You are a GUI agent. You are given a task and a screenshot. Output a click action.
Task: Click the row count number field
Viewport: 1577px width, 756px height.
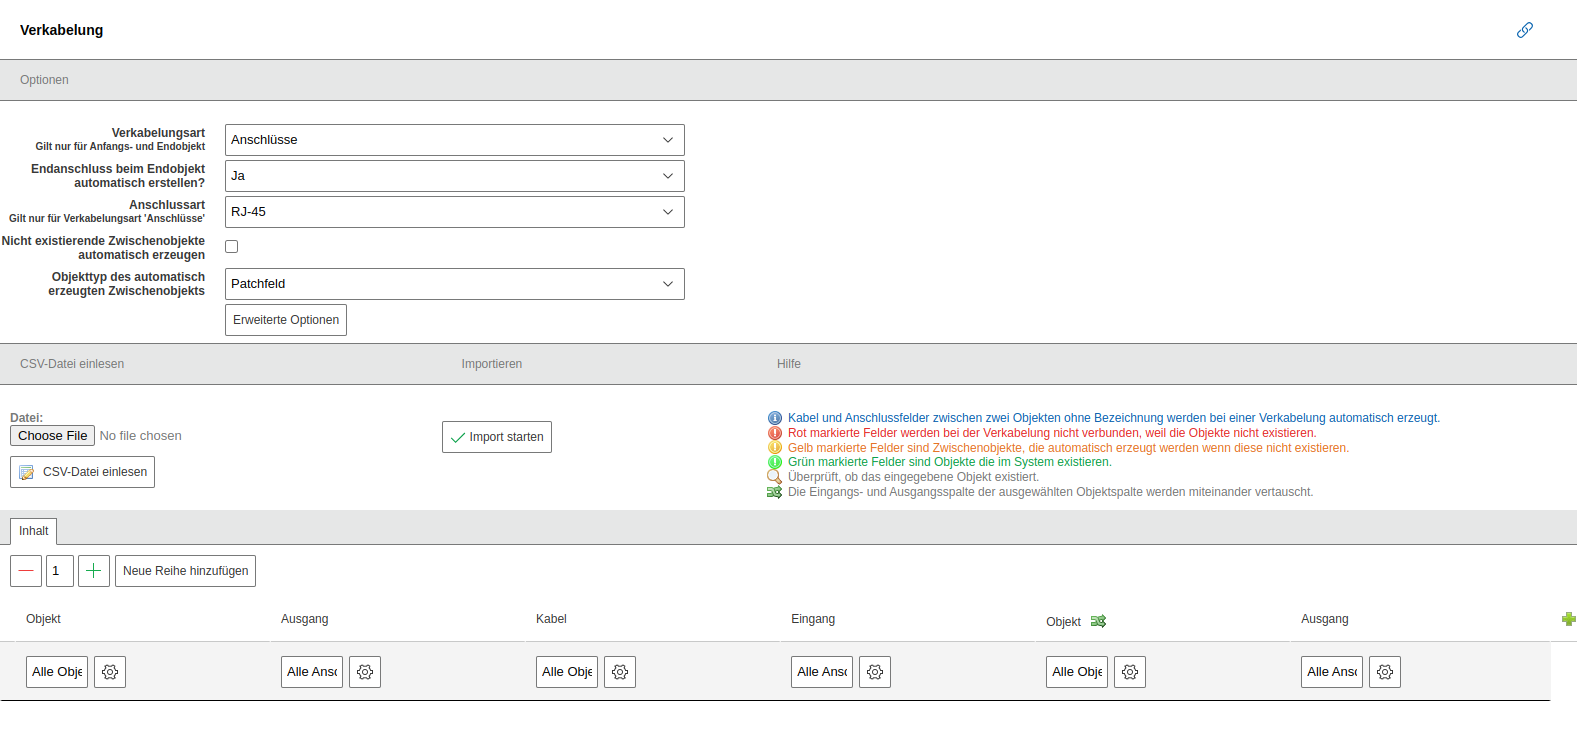pos(59,571)
